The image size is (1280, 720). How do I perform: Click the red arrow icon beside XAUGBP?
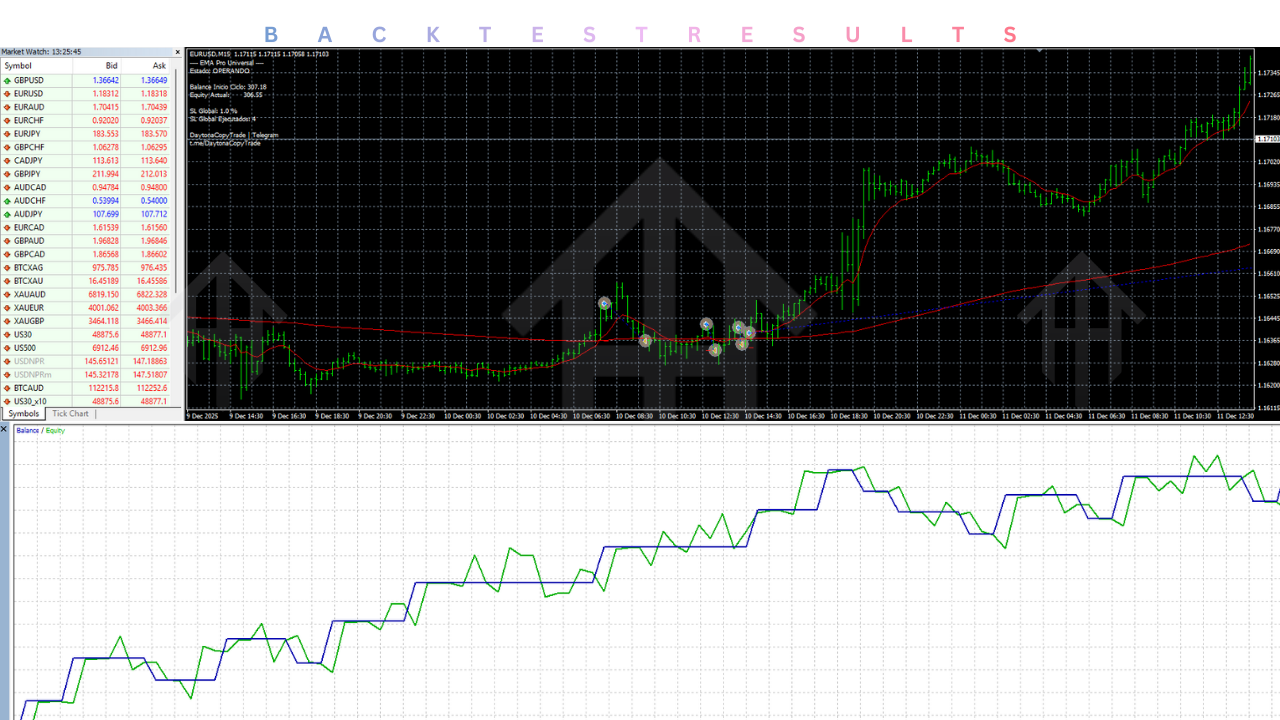pos(6,320)
